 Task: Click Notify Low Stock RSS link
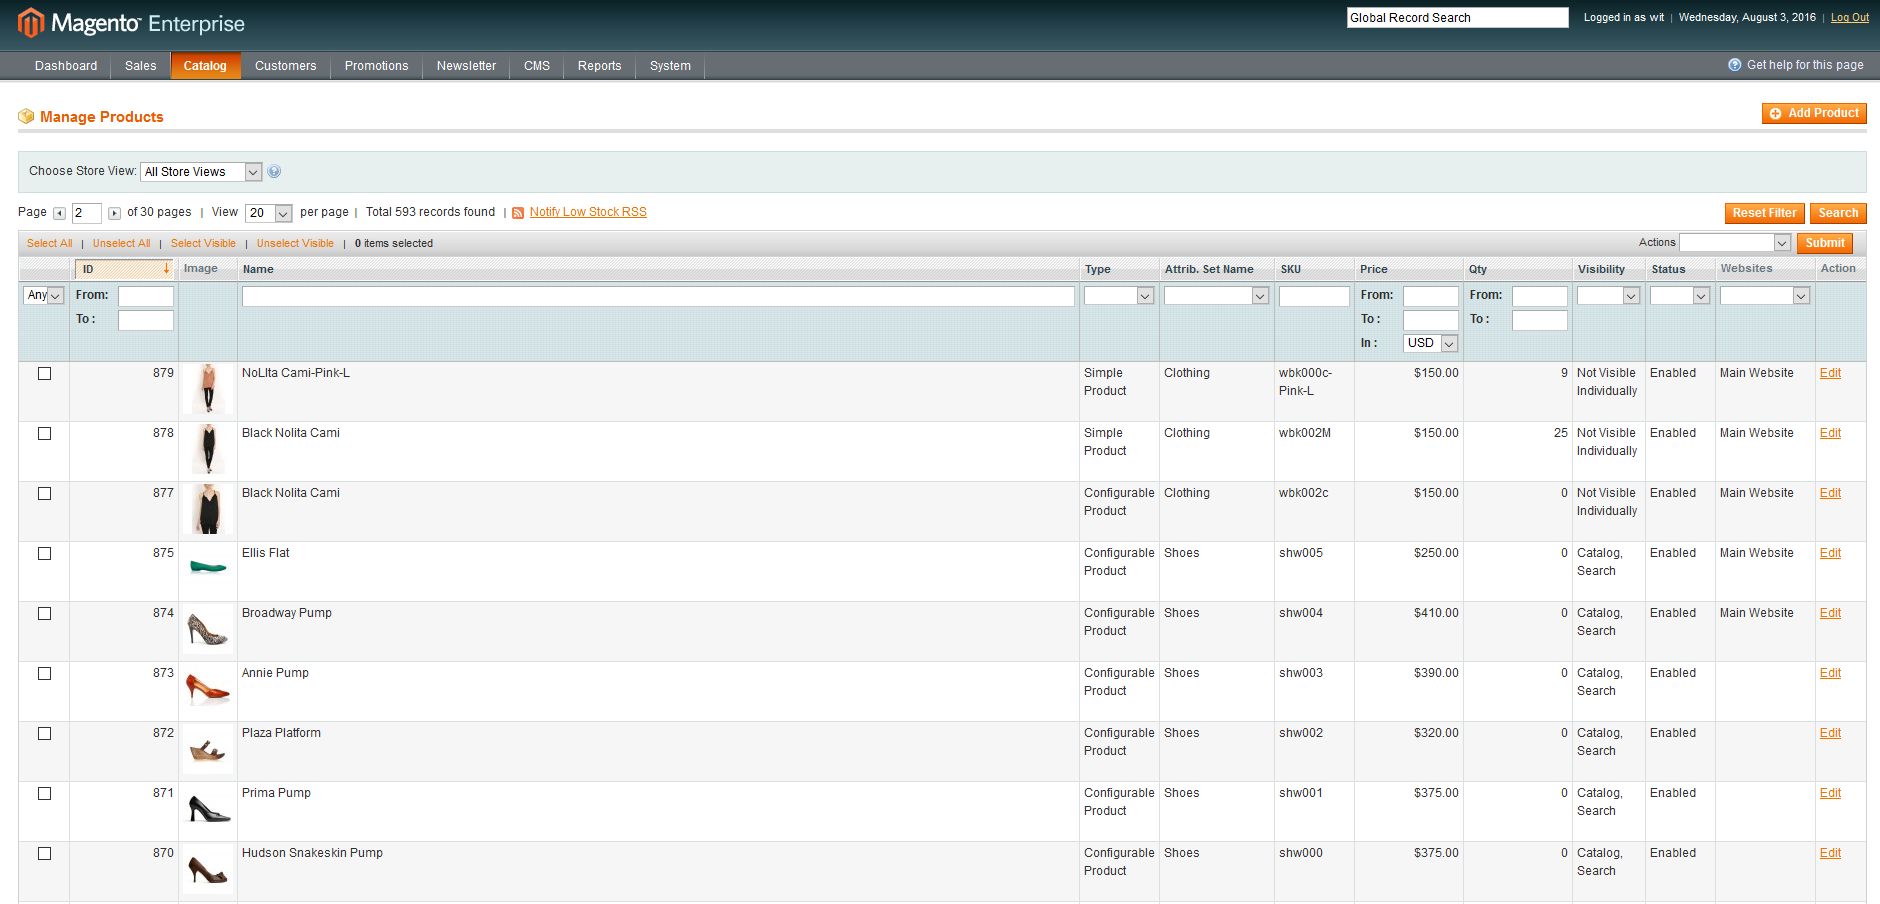588,212
